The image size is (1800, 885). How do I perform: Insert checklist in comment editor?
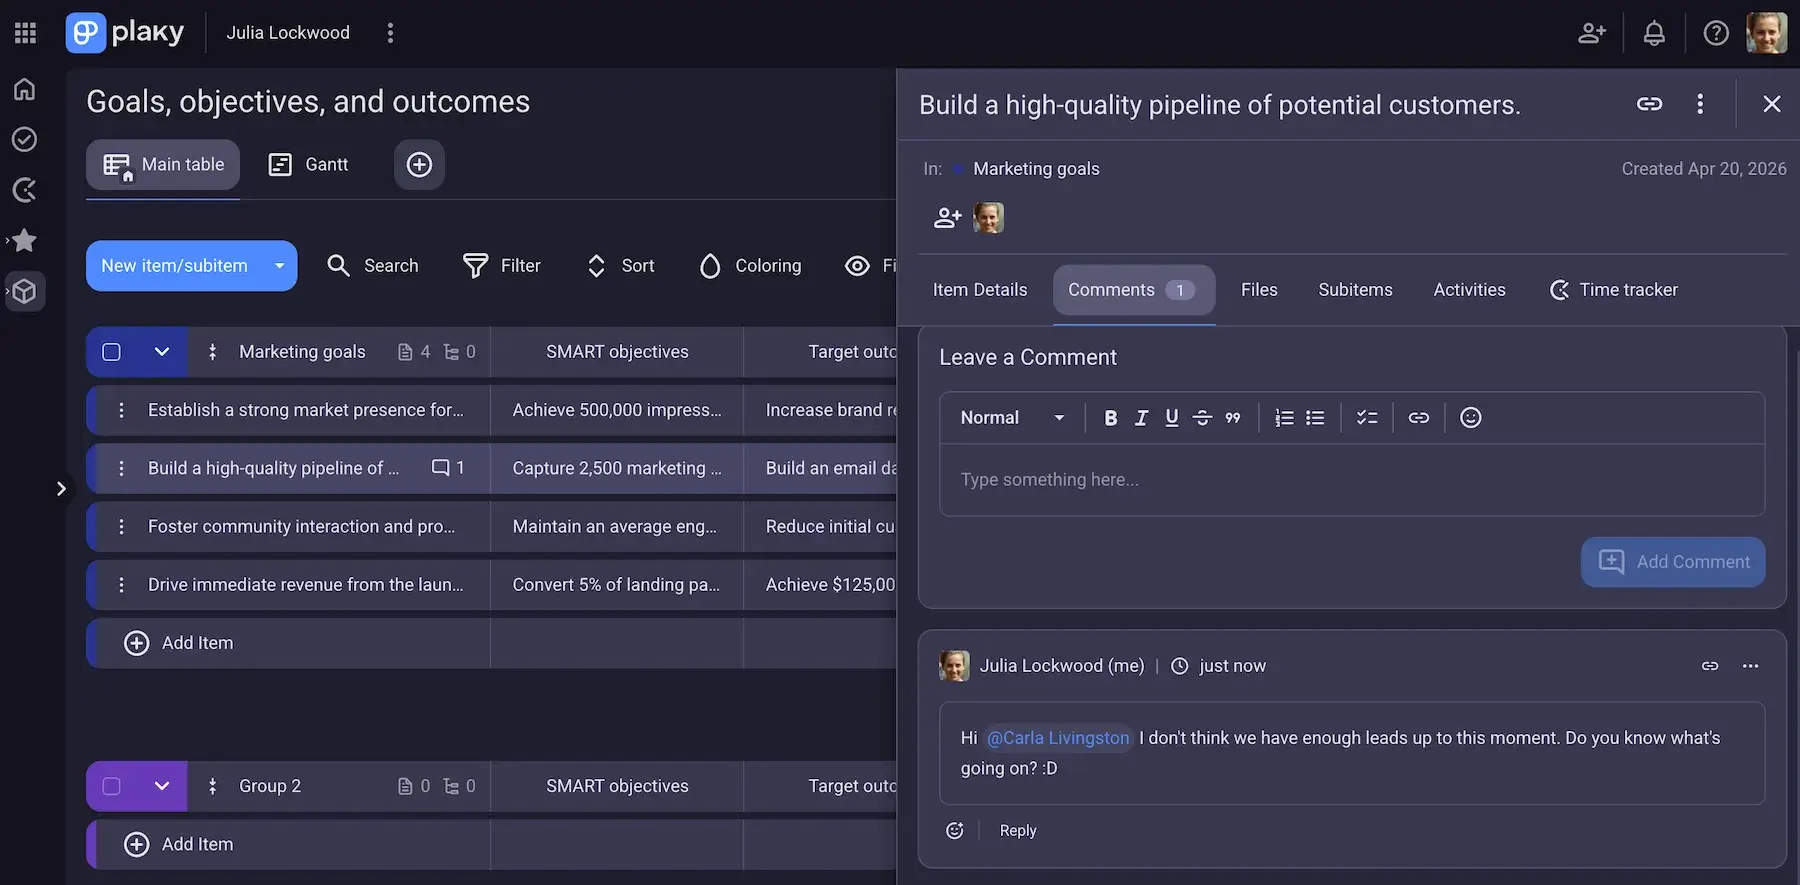tap(1366, 418)
